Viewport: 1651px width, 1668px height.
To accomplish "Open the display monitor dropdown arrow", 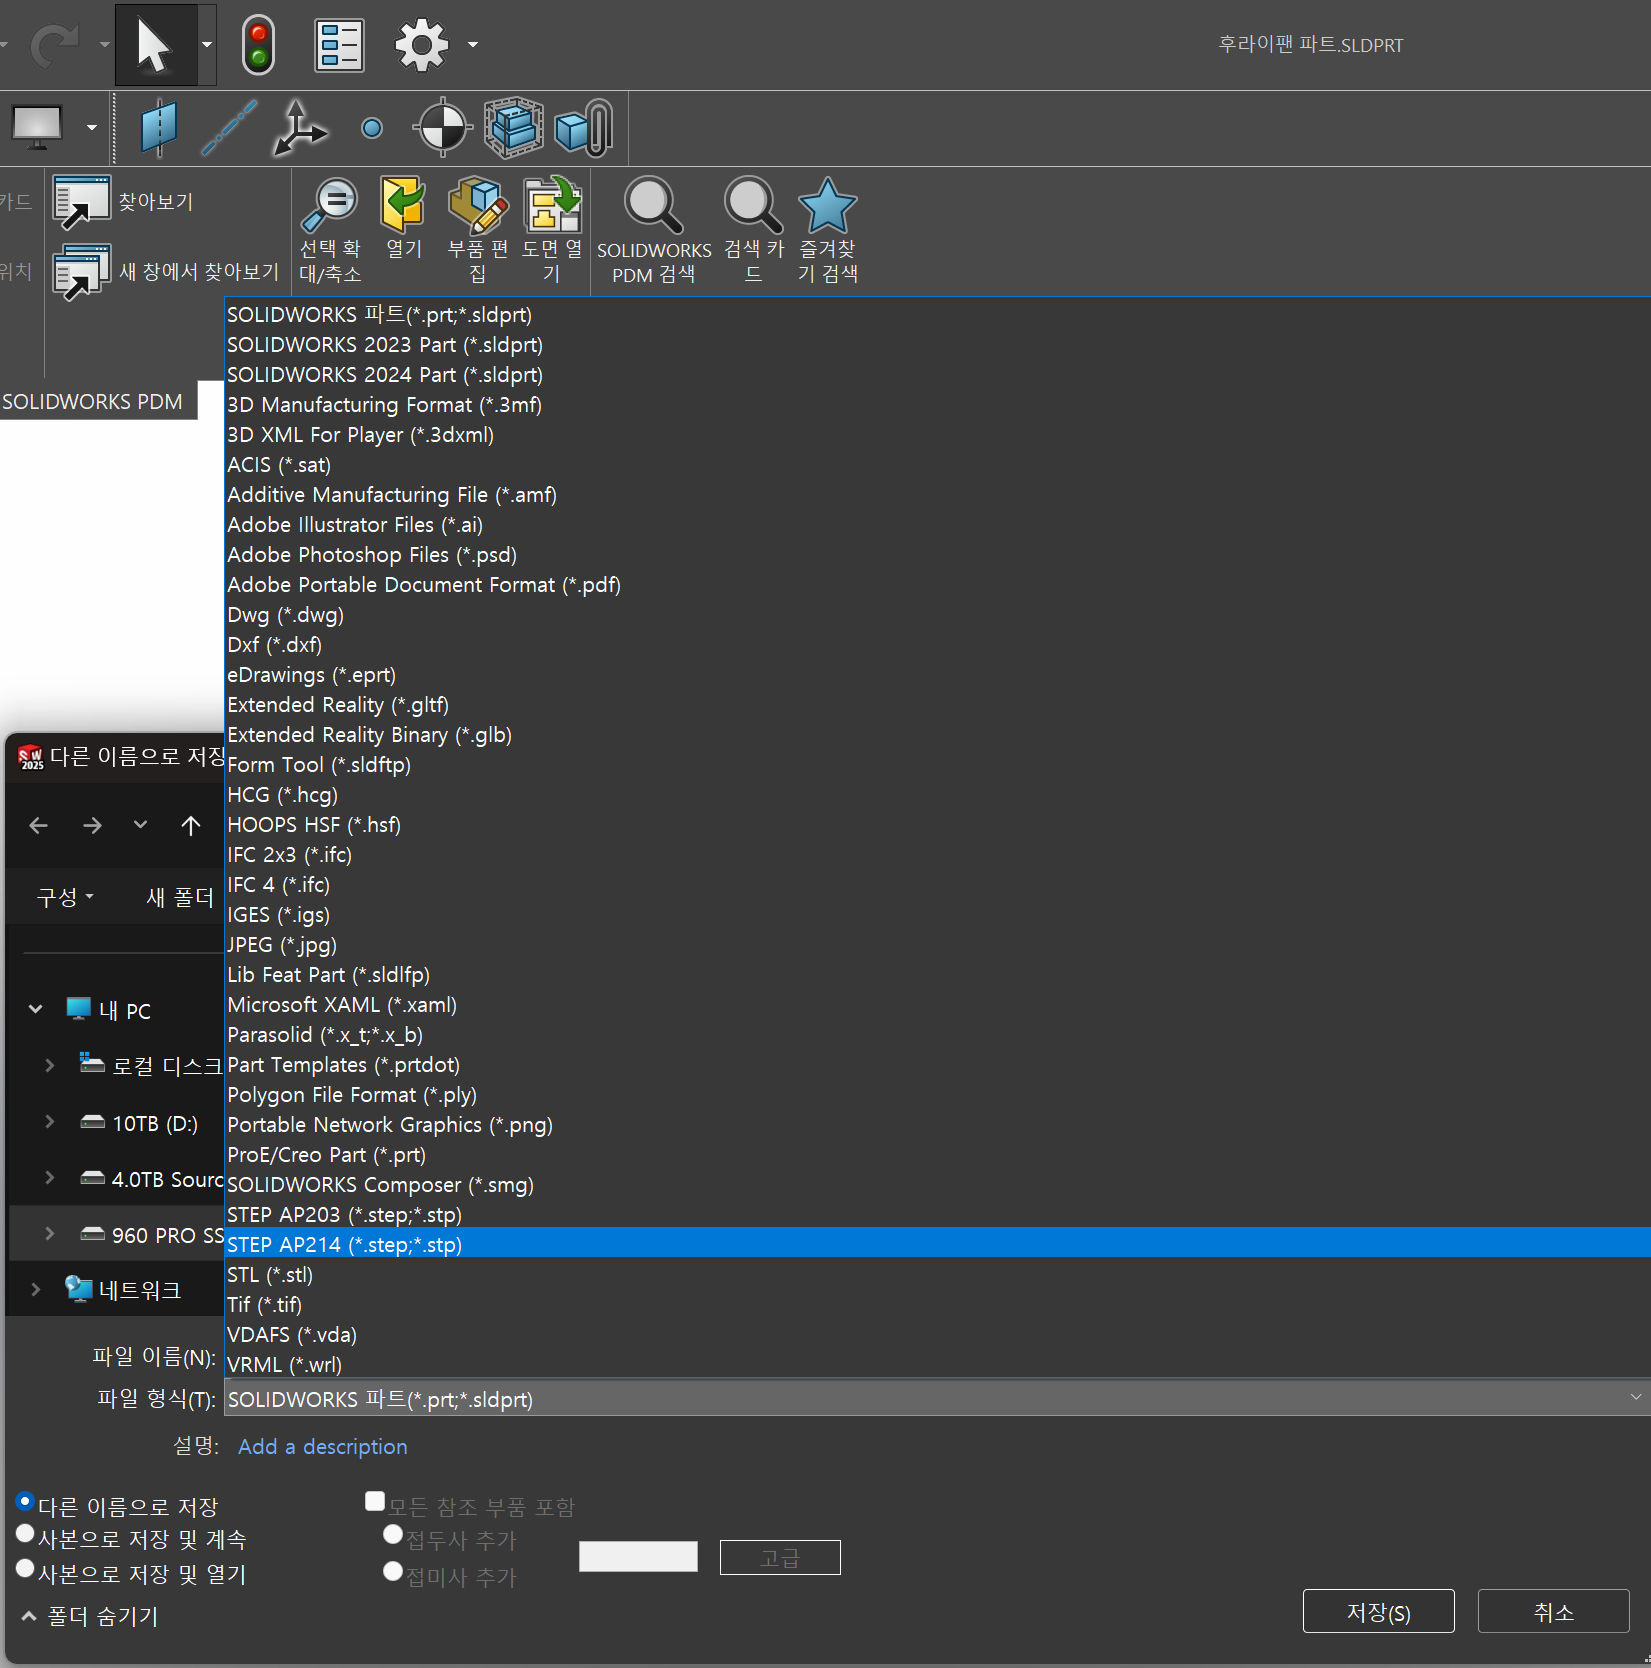I will point(92,127).
